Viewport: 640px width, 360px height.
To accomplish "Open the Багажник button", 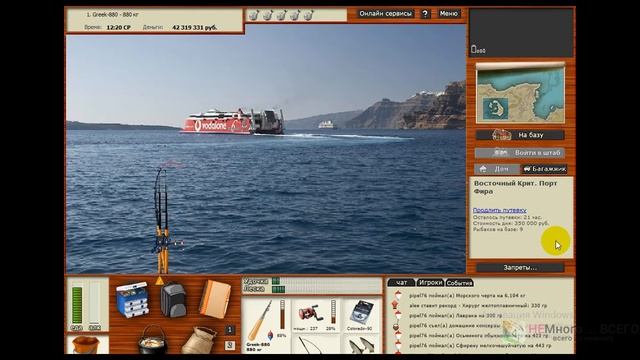I will [544, 169].
